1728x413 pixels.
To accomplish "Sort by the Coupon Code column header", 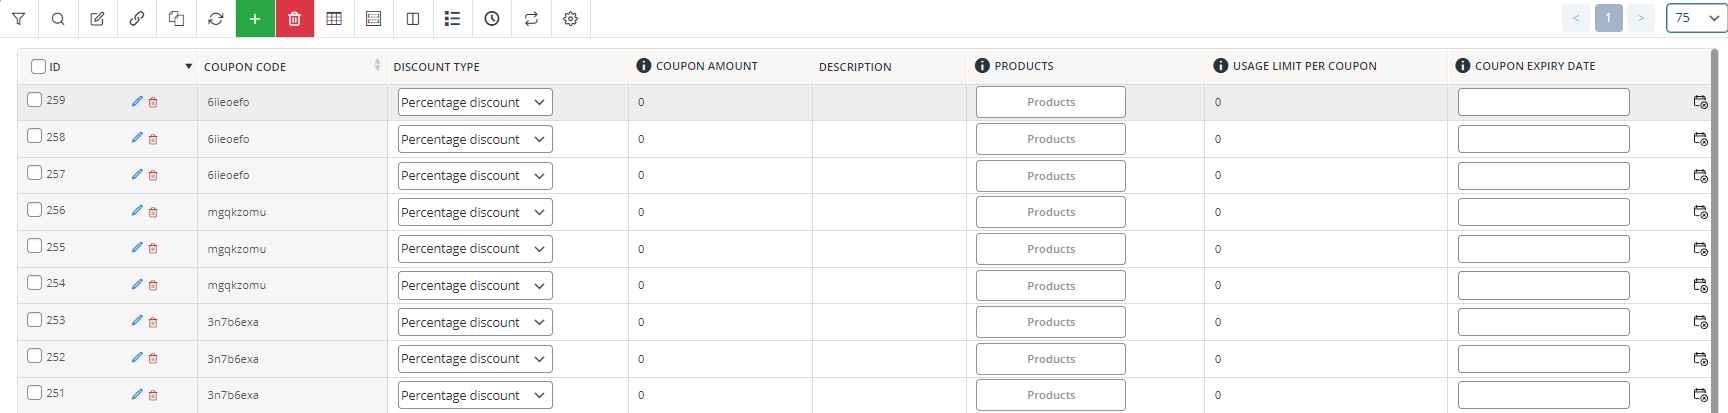I will (245, 67).
